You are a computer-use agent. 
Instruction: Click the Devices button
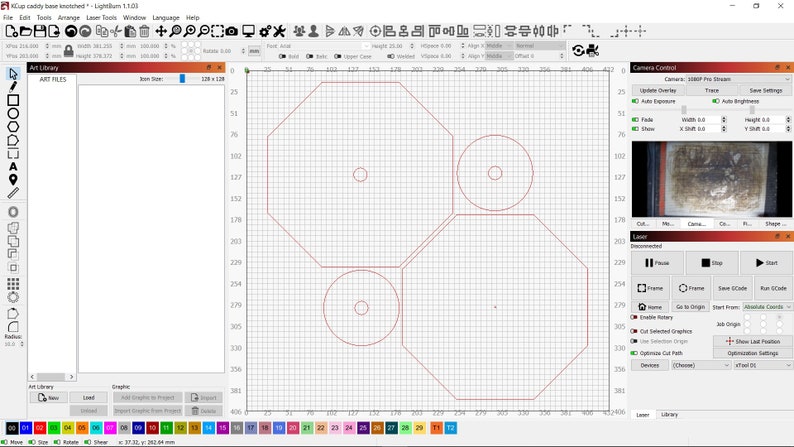click(650, 365)
